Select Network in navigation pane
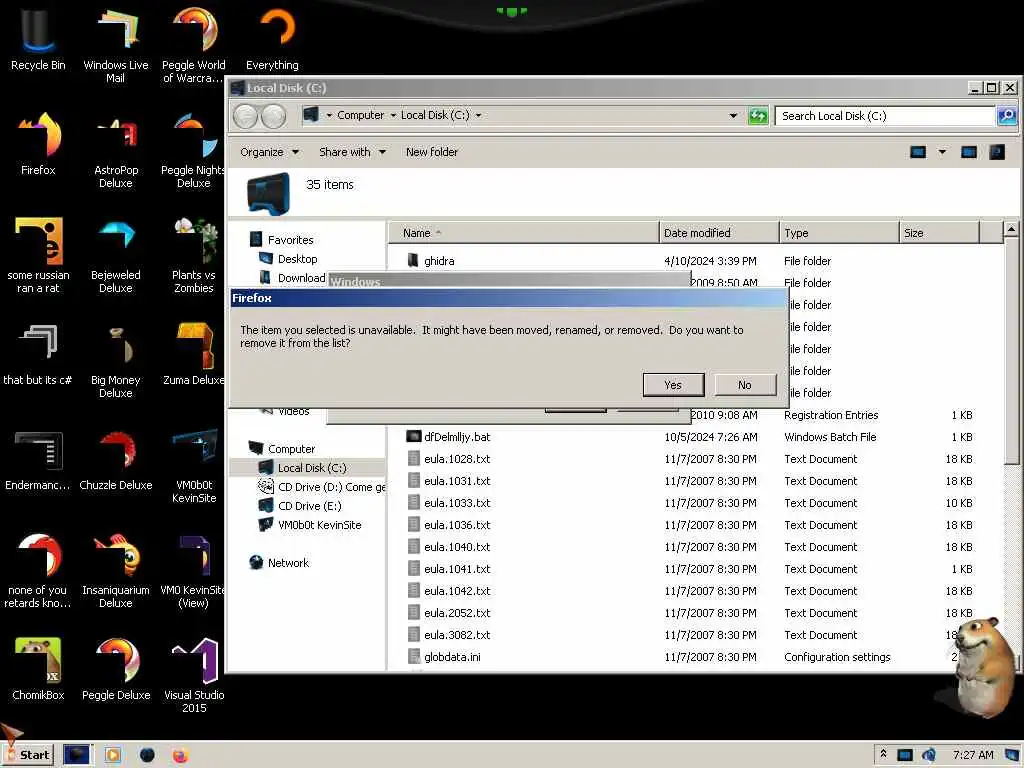The height and width of the screenshot is (768, 1024). pyautogui.click(x=288, y=563)
